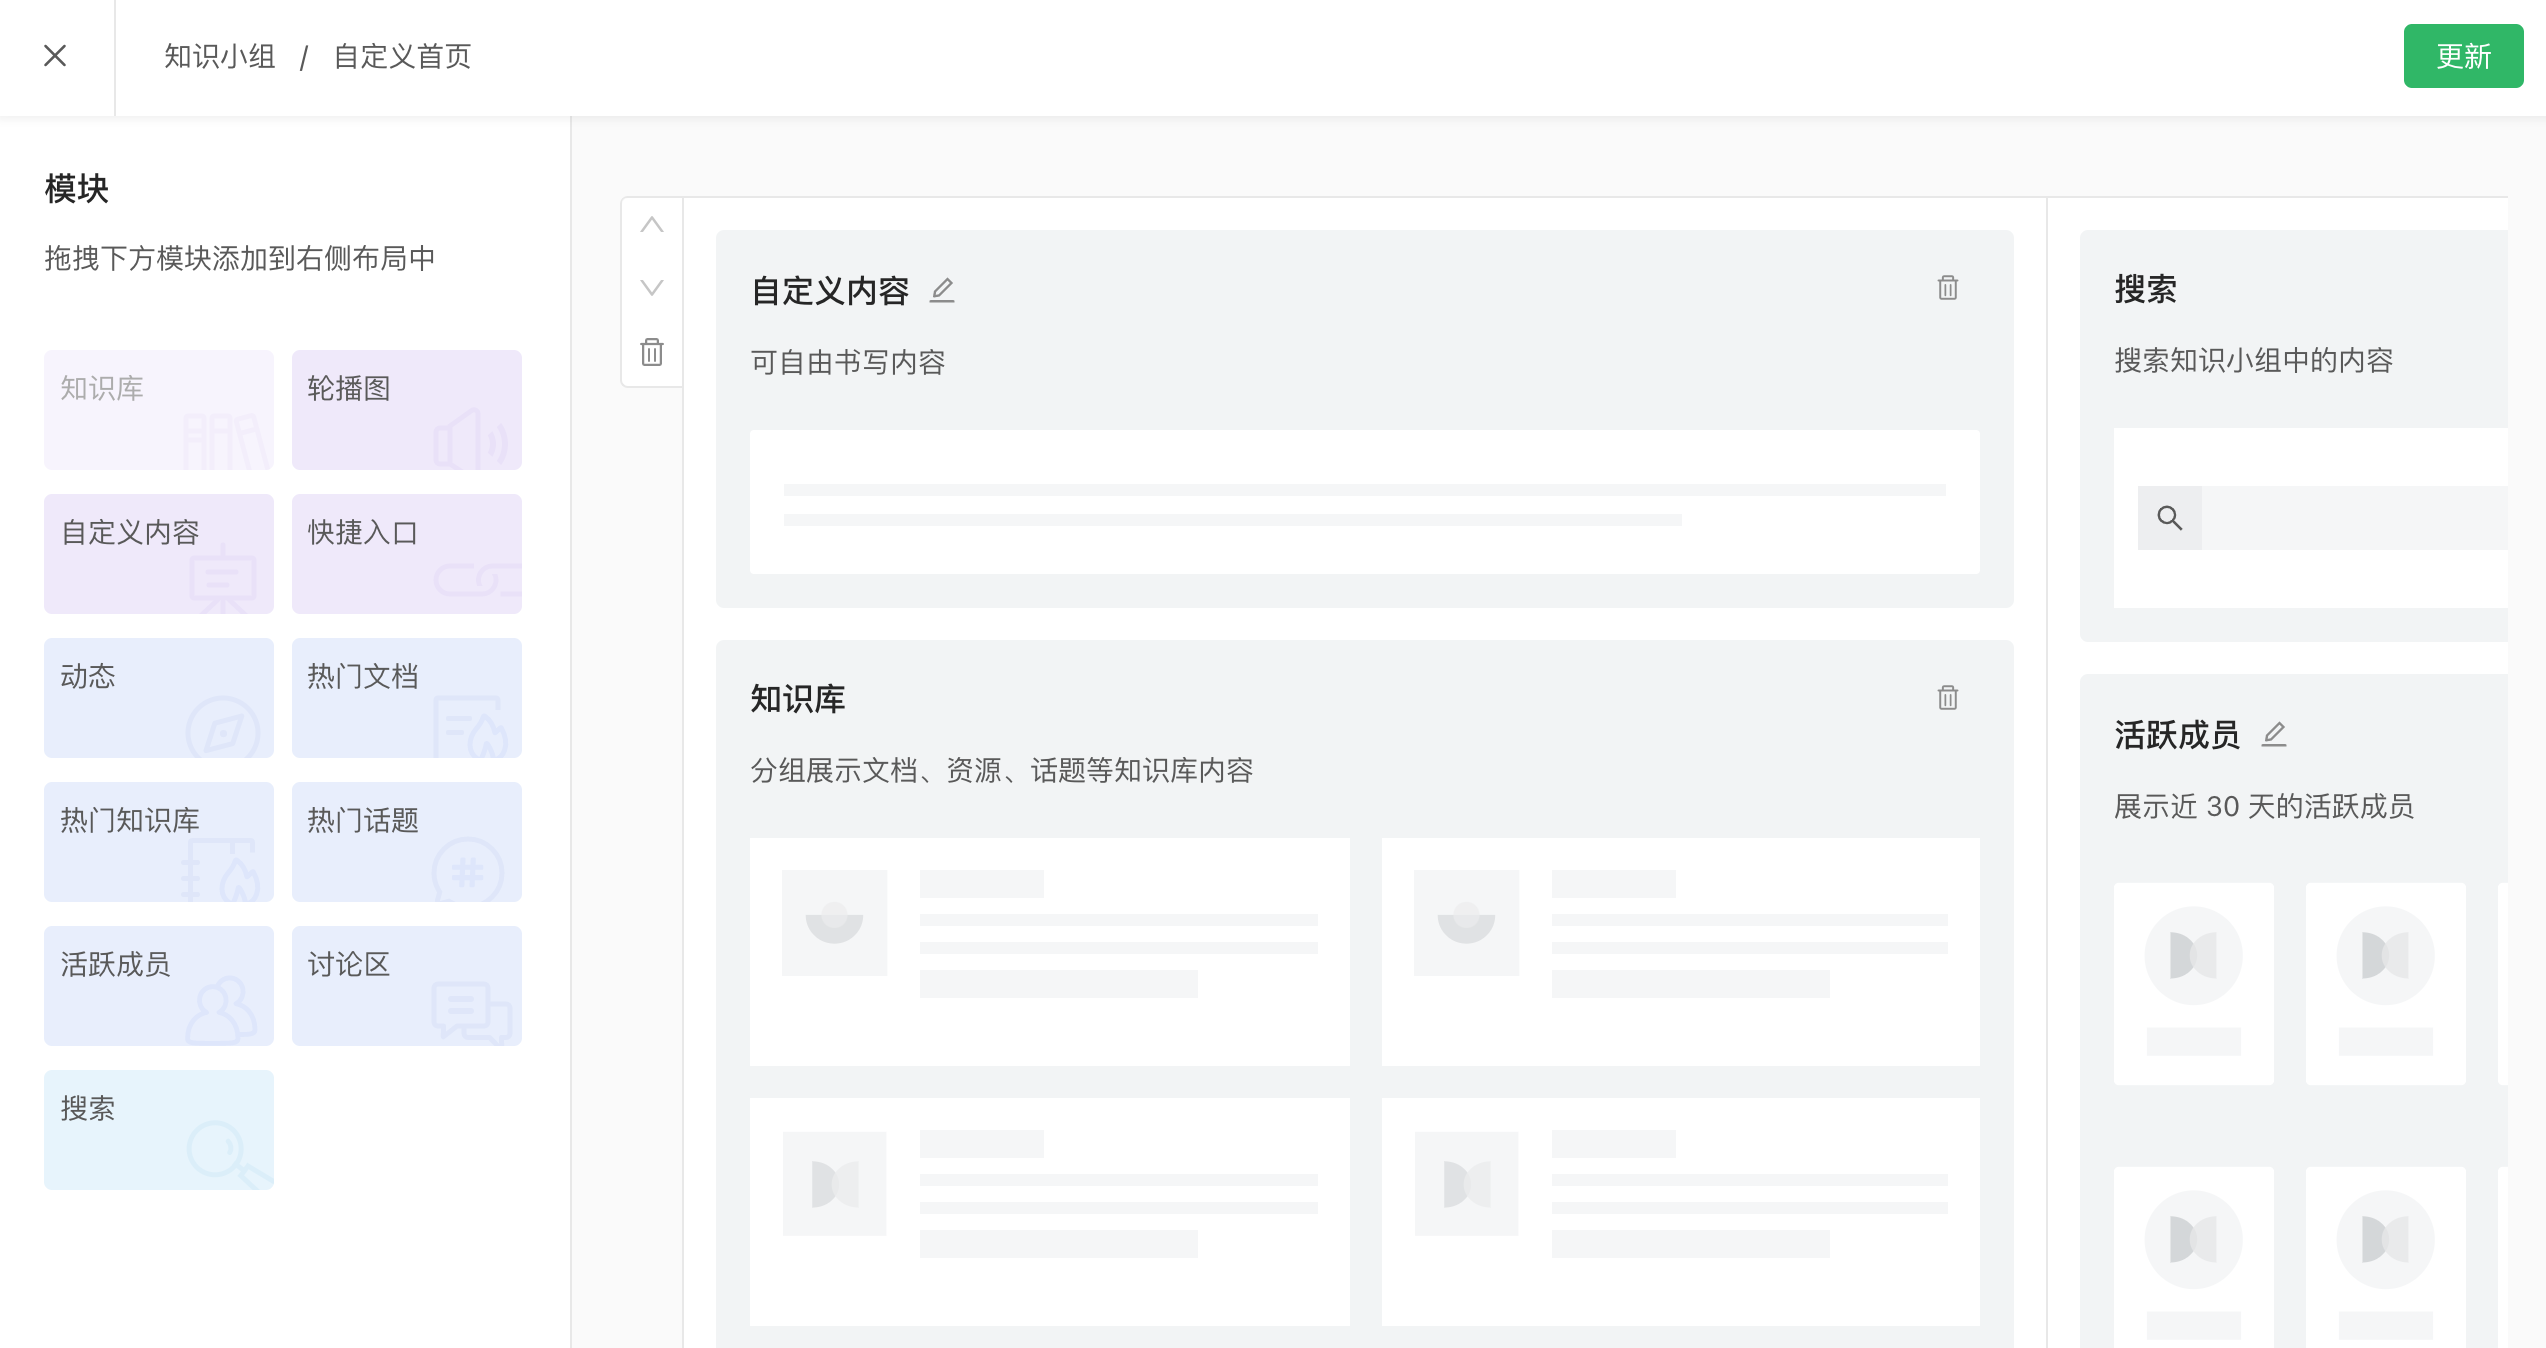Select the 热门话题 module tile
Image resolution: width=2546 pixels, height=1348 pixels.
coord(406,842)
